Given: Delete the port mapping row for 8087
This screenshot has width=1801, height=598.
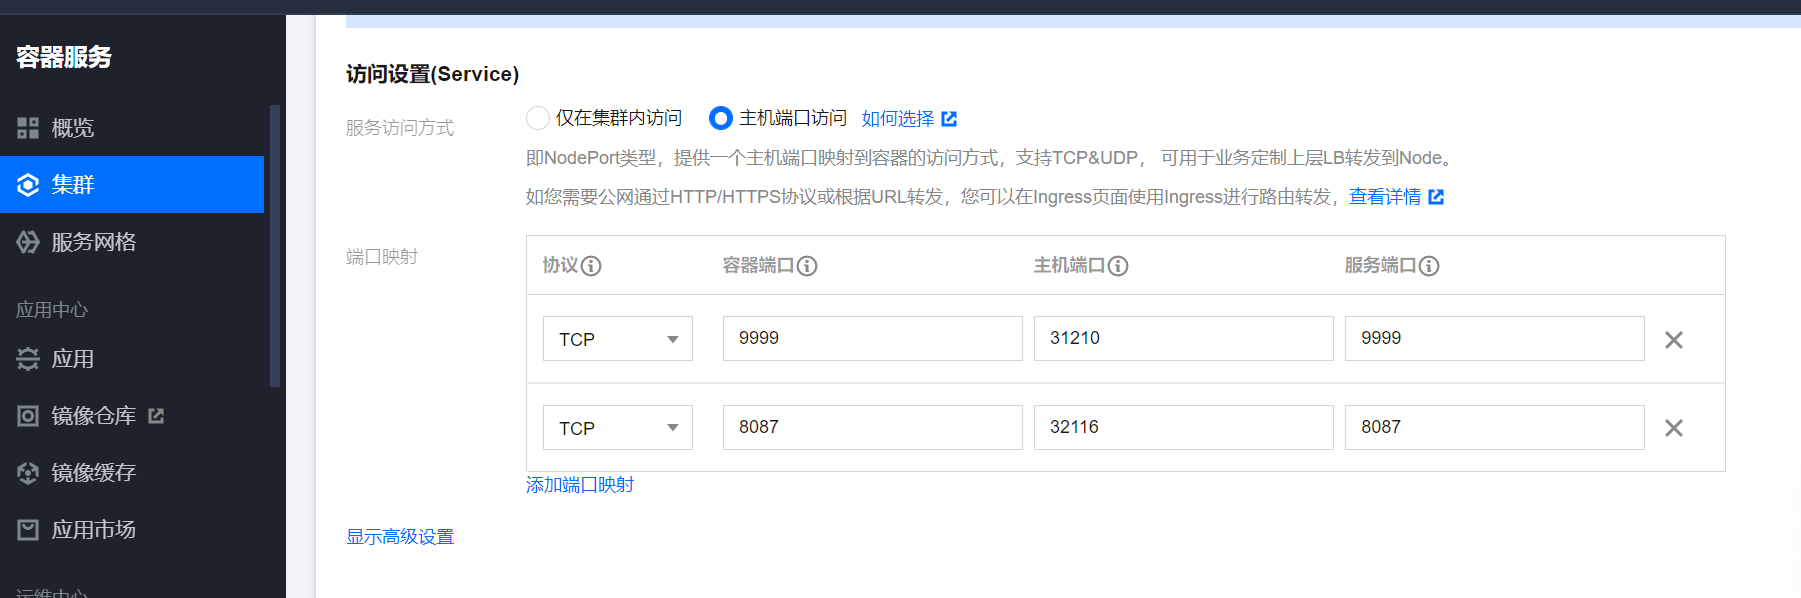Looking at the screenshot, I should point(1674,428).
